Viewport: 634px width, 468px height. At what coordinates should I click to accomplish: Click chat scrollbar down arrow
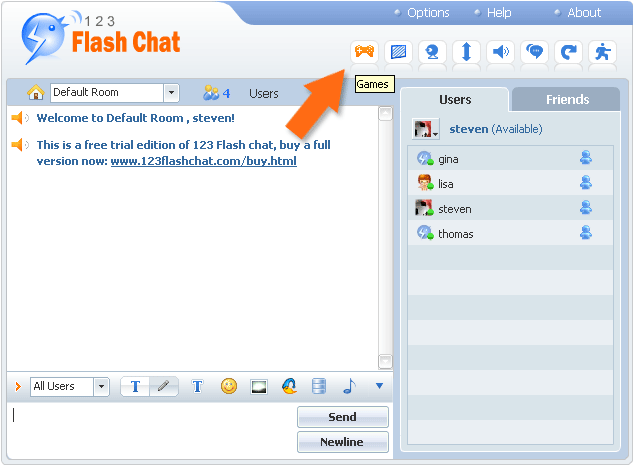(385, 361)
